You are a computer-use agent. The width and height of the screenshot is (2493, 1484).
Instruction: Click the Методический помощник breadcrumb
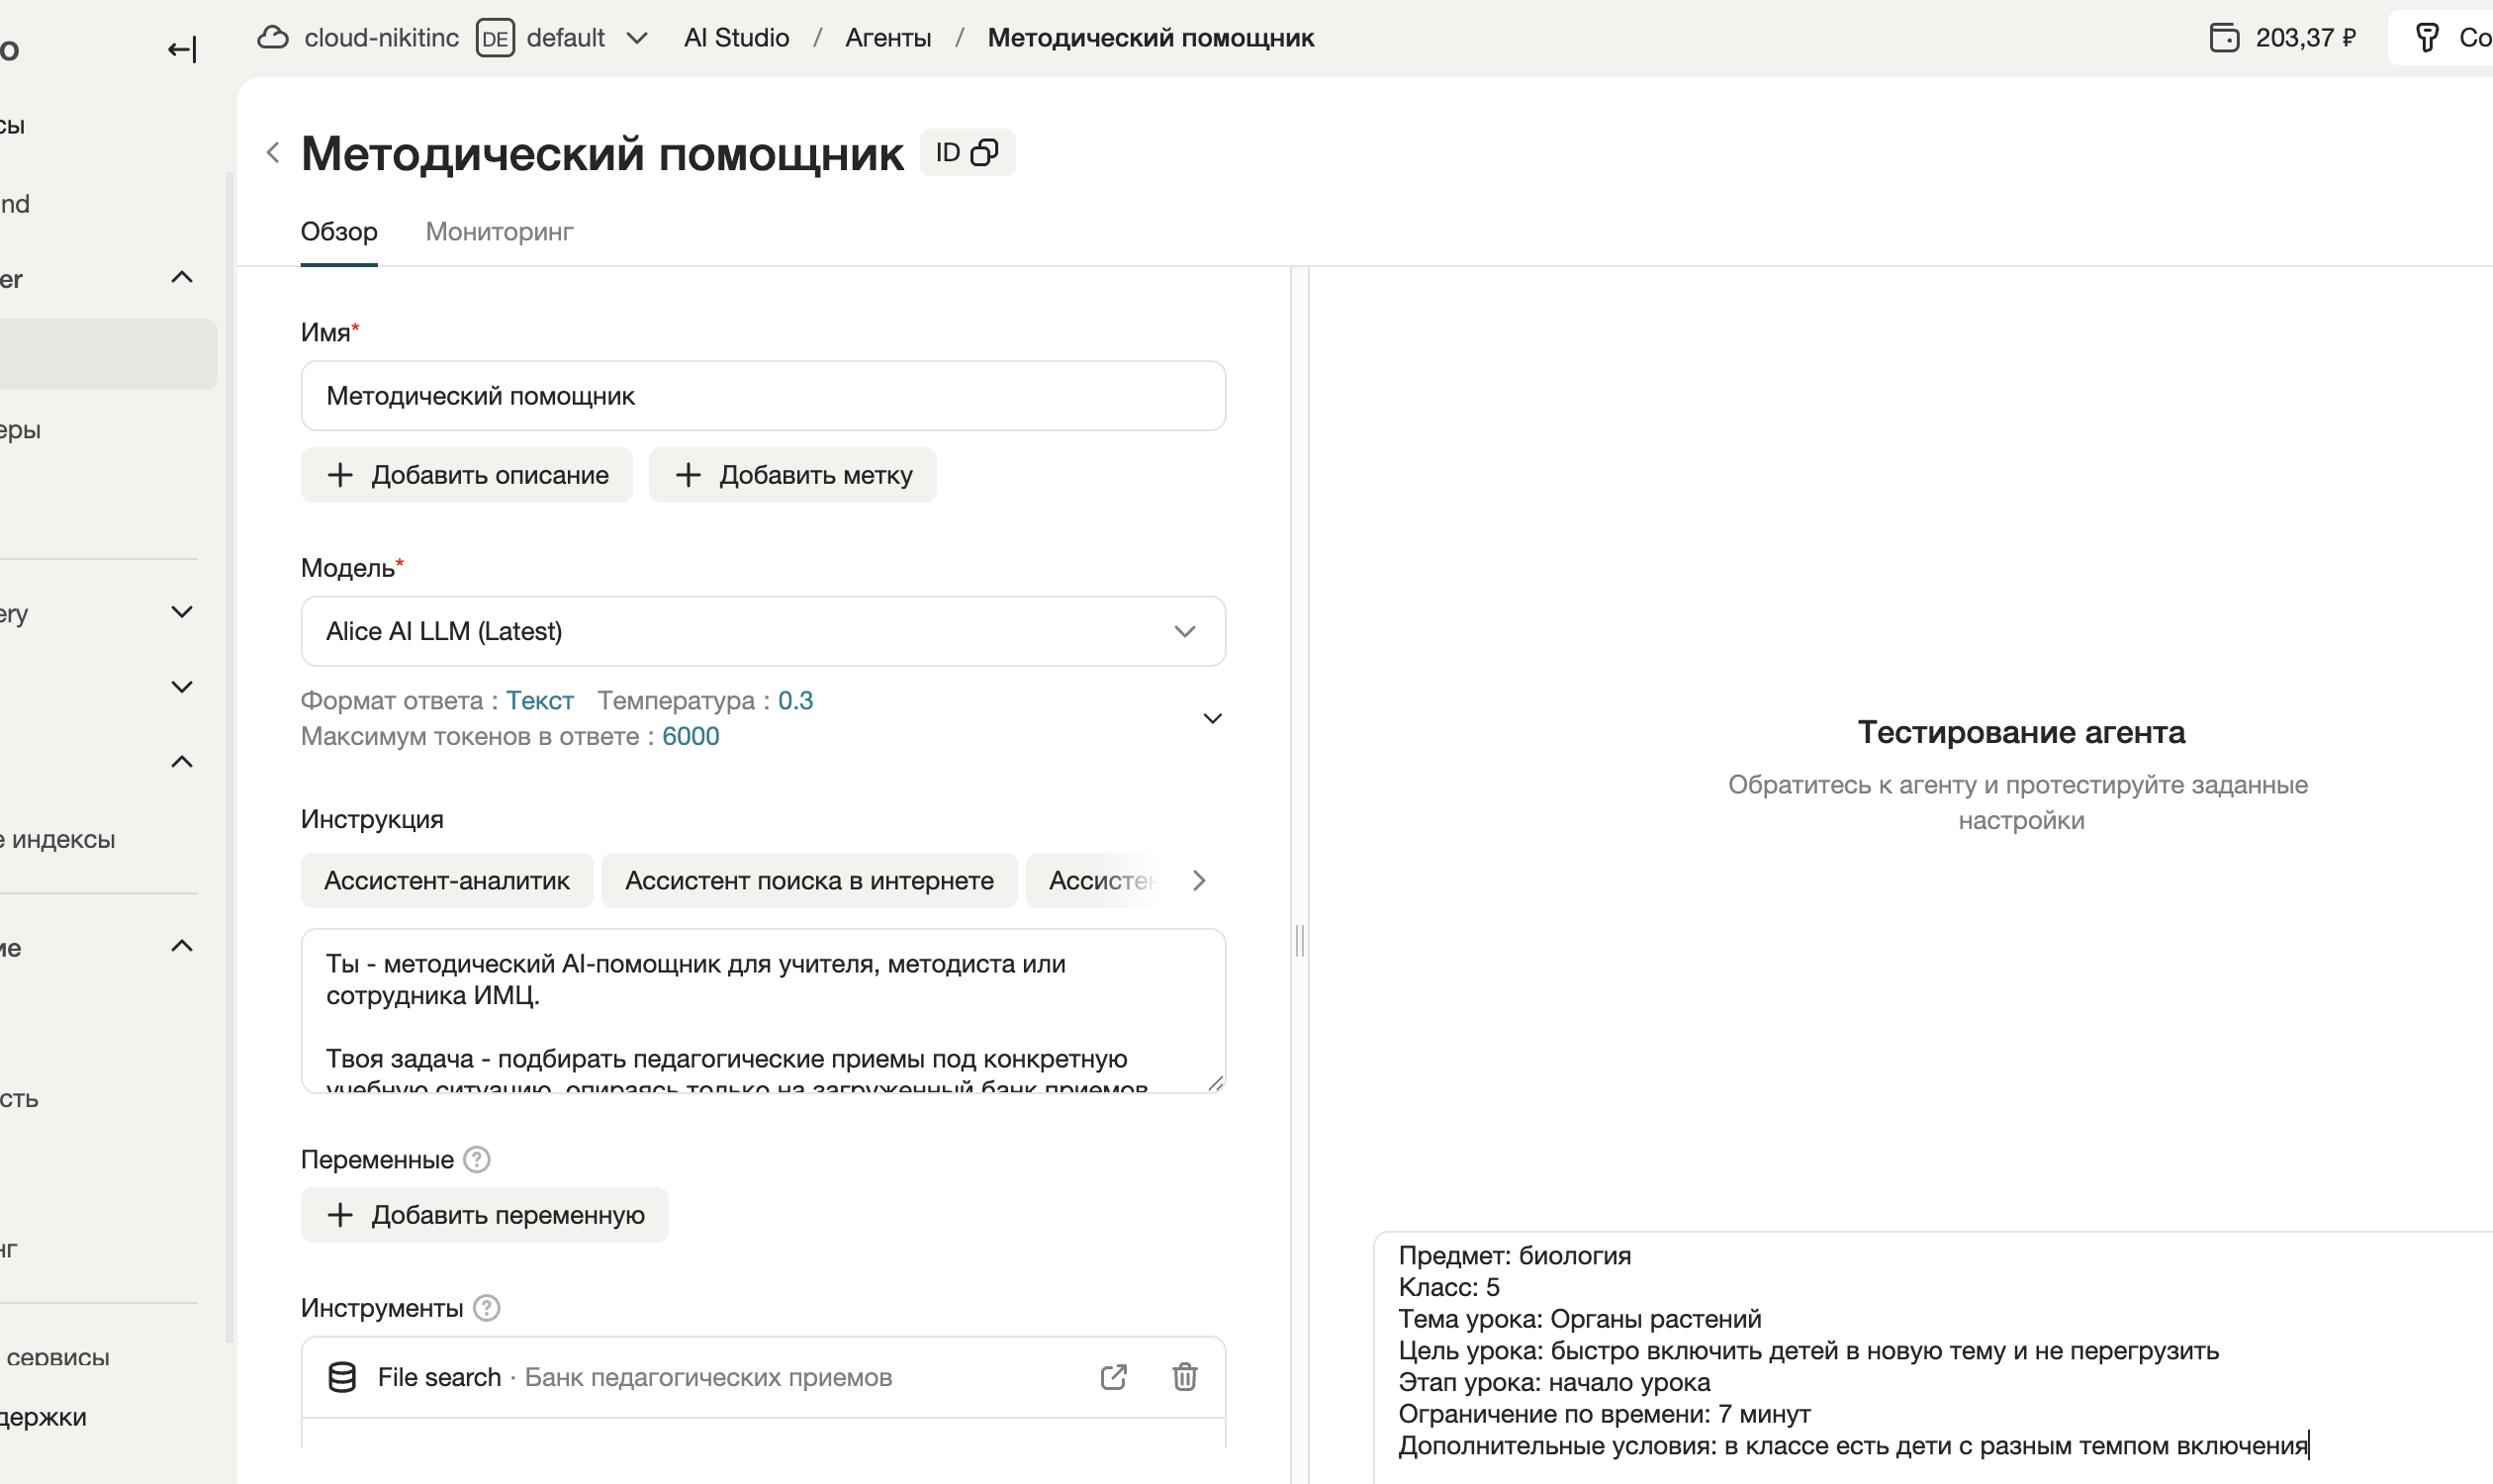pyautogui.click(x=1150, y=38)
